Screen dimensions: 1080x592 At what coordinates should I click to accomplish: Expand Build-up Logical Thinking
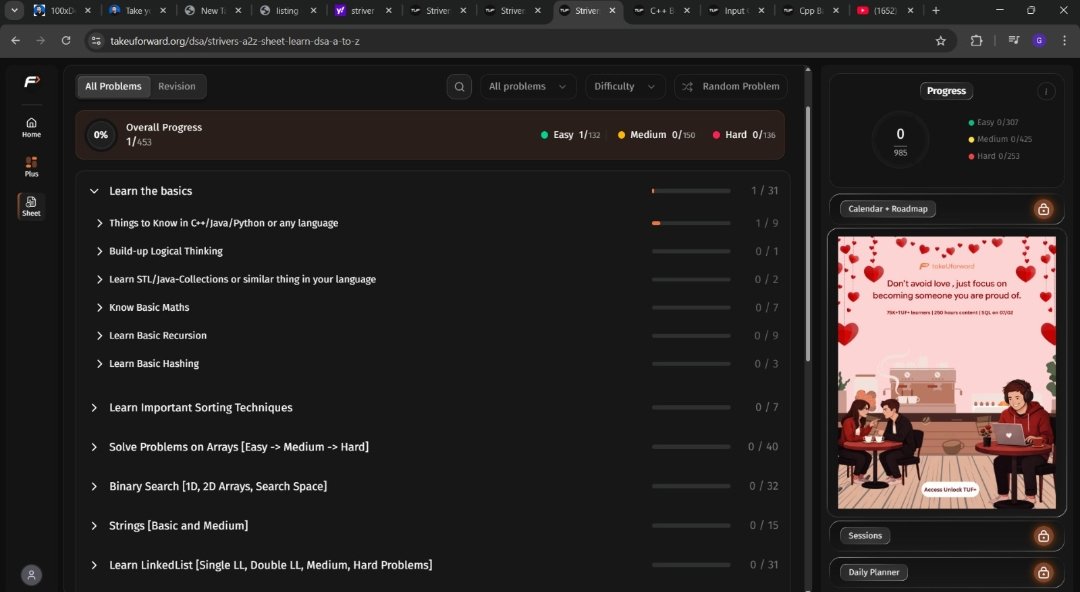[x=99, y=252]
